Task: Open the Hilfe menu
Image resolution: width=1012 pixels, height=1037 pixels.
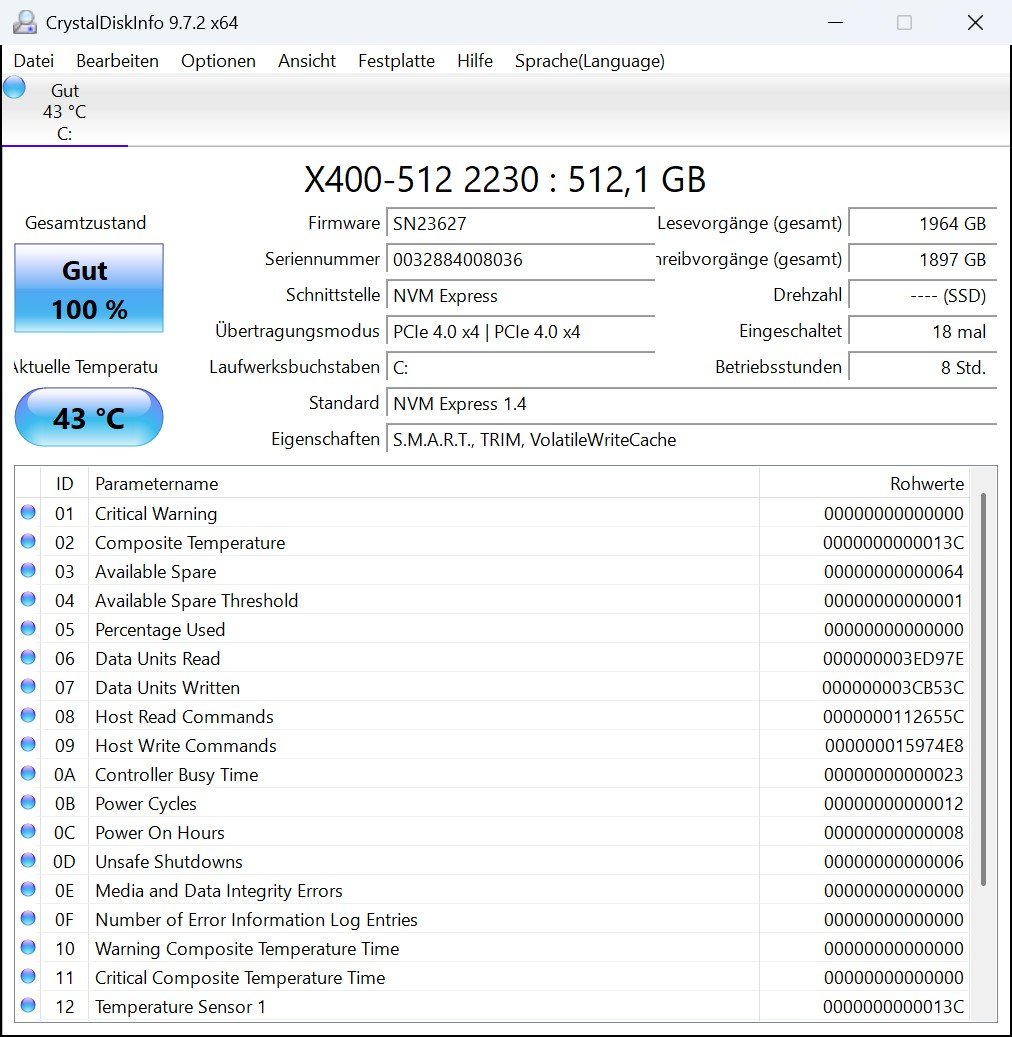Action: point(475,61)
